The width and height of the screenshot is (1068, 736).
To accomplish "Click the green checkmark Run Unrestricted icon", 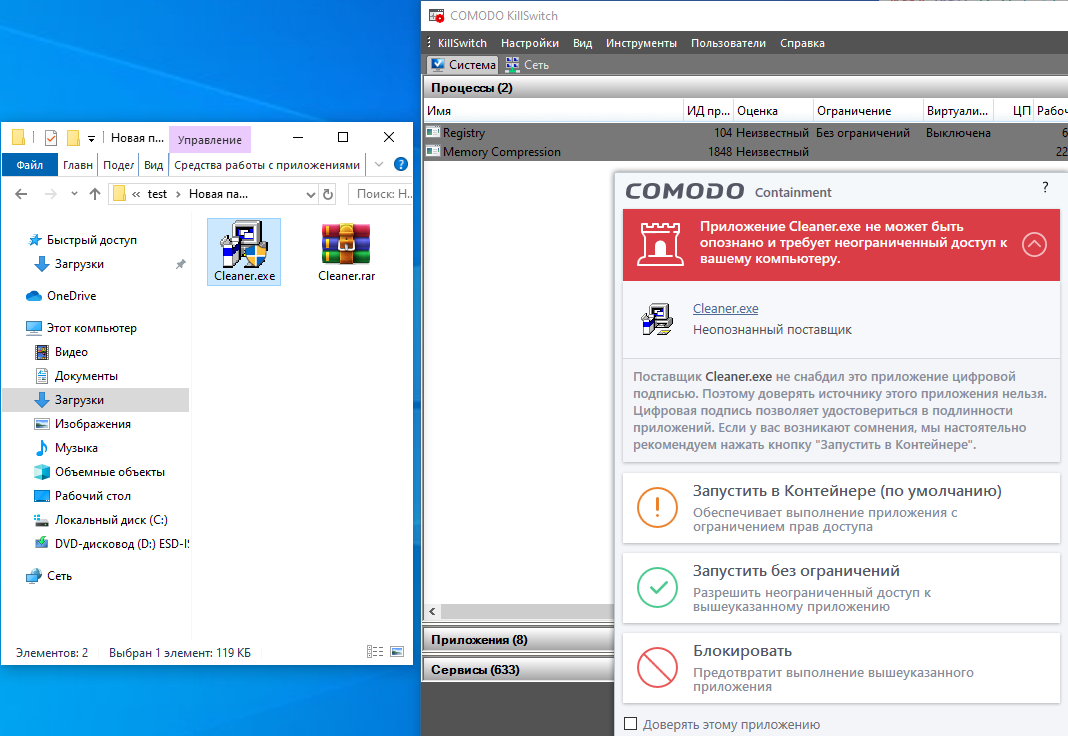I will (x=657, y=587).
